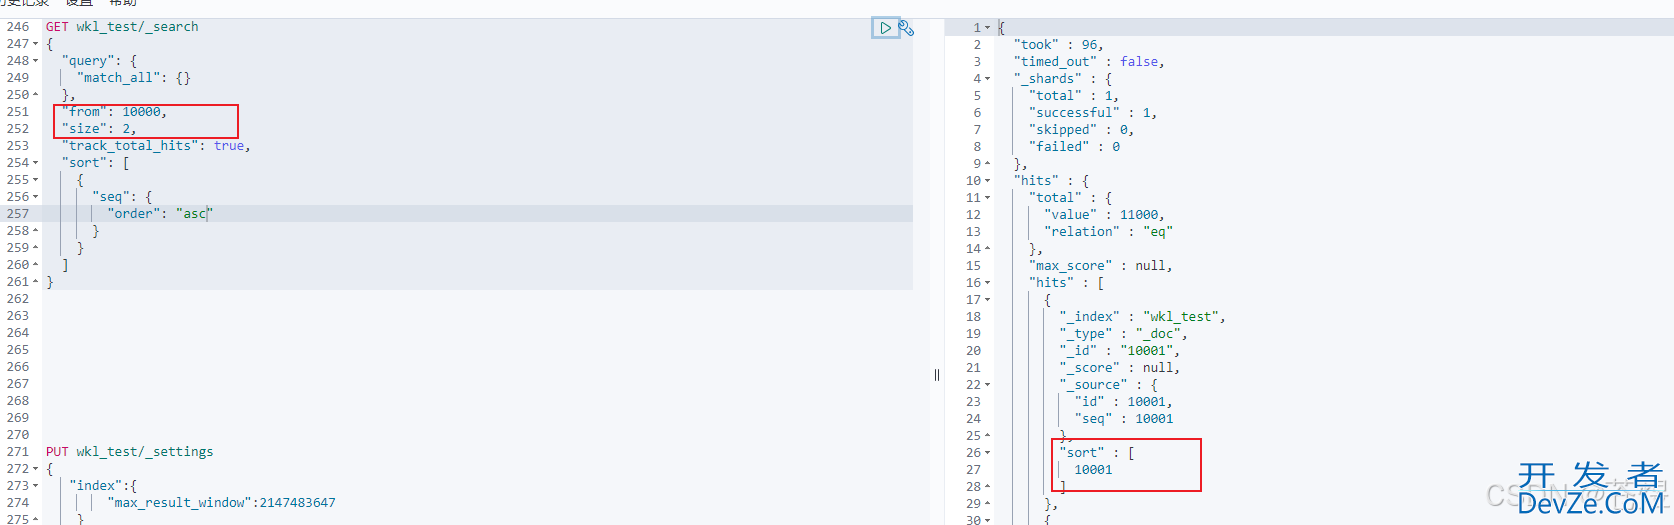Click the "skipped" : 0 response line
Image resolution: width=1674 pixels, height=525 pixels.
[x=1081, y=130]
